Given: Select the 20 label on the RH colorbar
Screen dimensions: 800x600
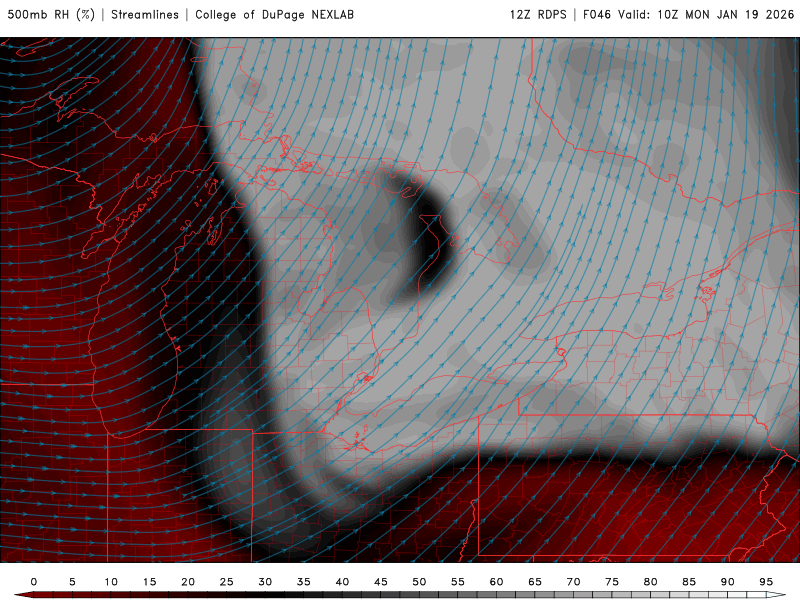Looking at the screenshot, I should (x=188, y=582).
